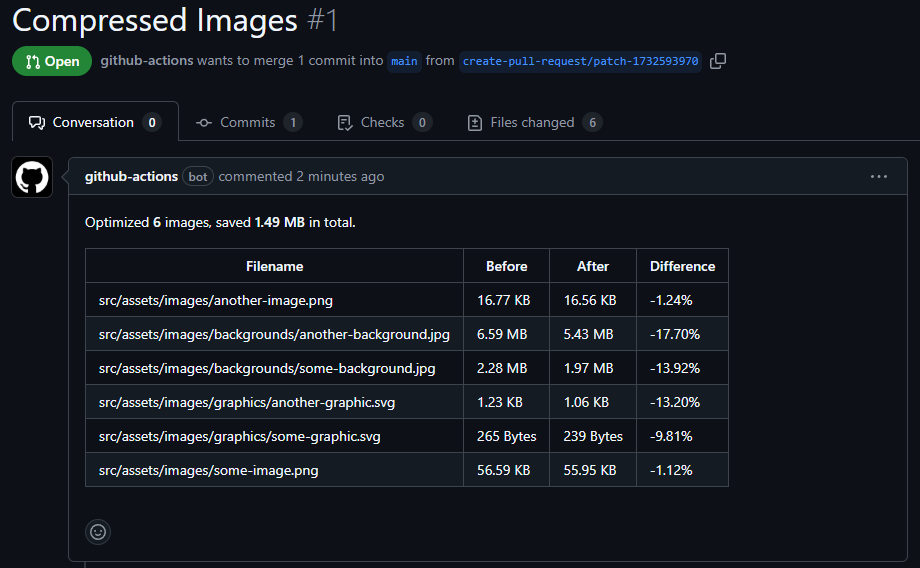Copy the head branch name icon

[x=718, y=61]
